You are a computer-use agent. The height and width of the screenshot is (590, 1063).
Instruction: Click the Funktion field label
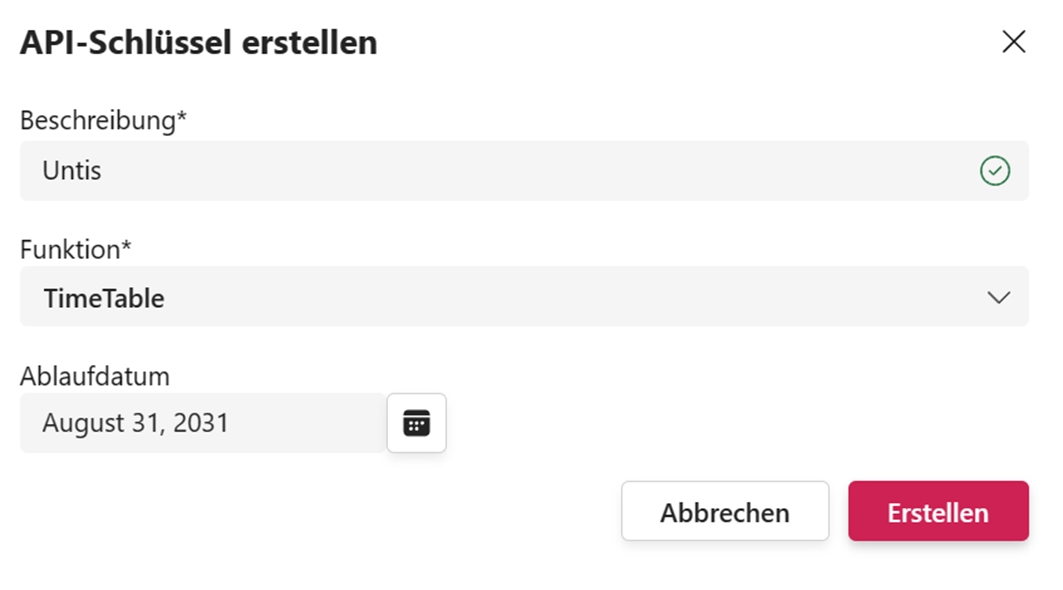click(x=70, y=249)
